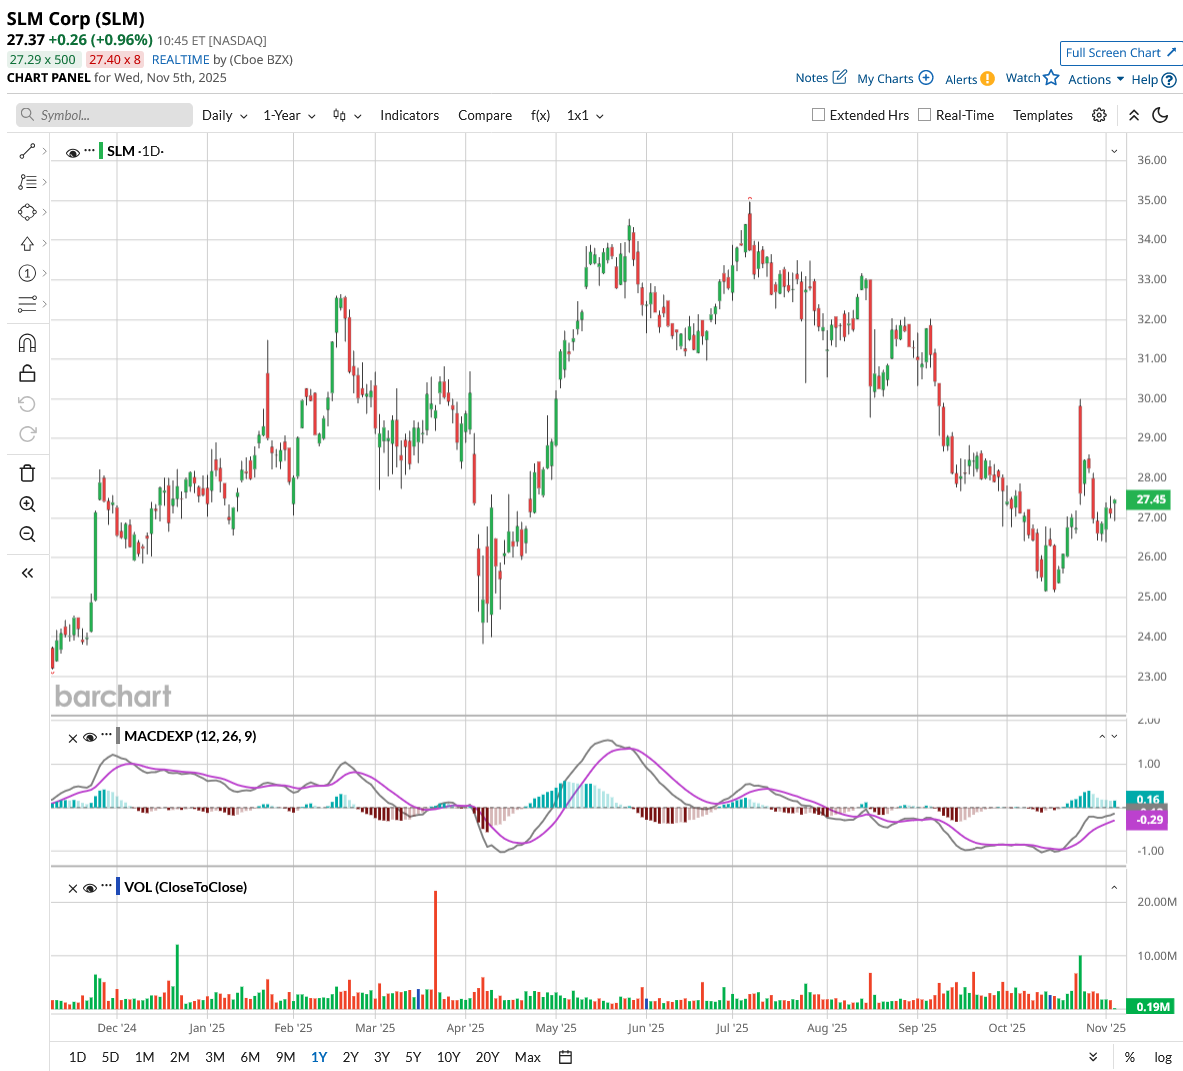Select the trend line drawing tool
This screenshot has width=1183, height=1071.
coord(27,152)
